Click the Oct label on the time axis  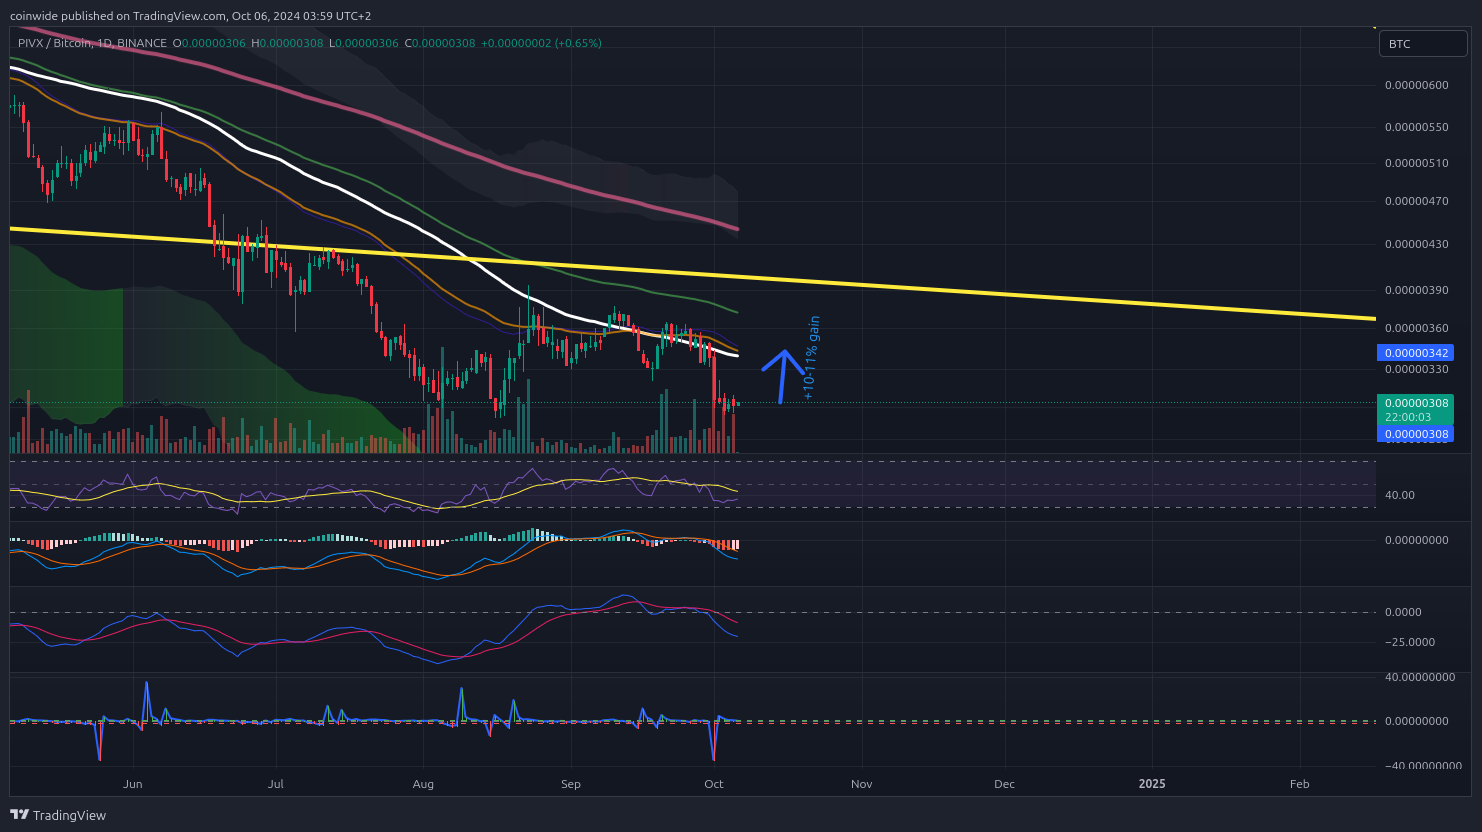pos(714,784)
